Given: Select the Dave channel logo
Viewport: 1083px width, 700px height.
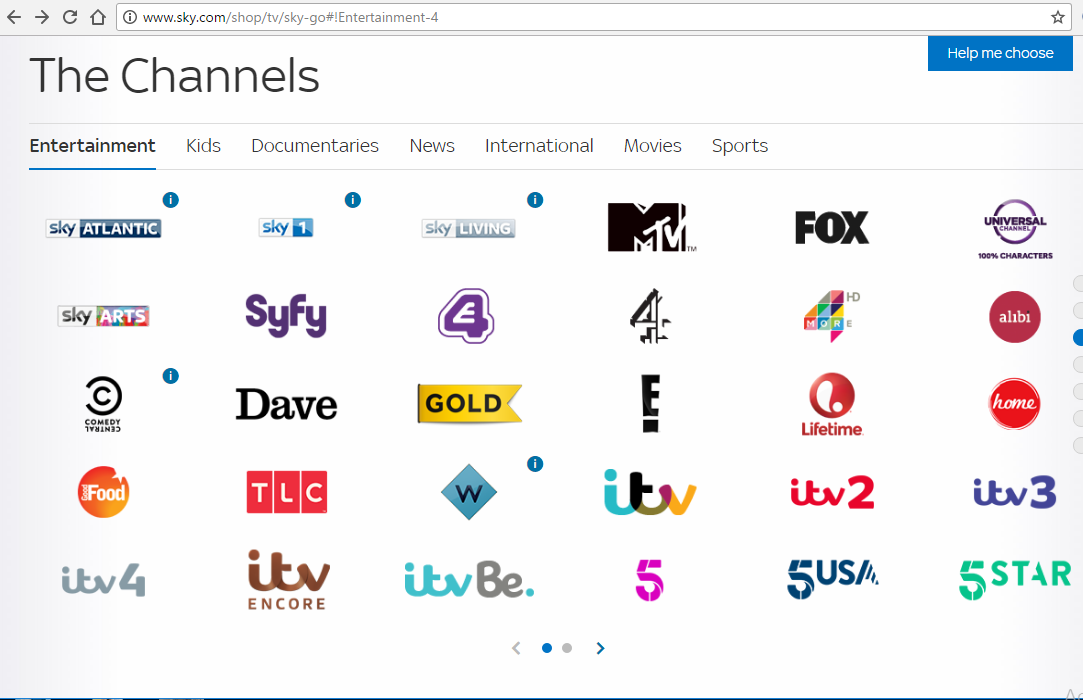Looking at the screenshot, I should [x=286, y=404].
